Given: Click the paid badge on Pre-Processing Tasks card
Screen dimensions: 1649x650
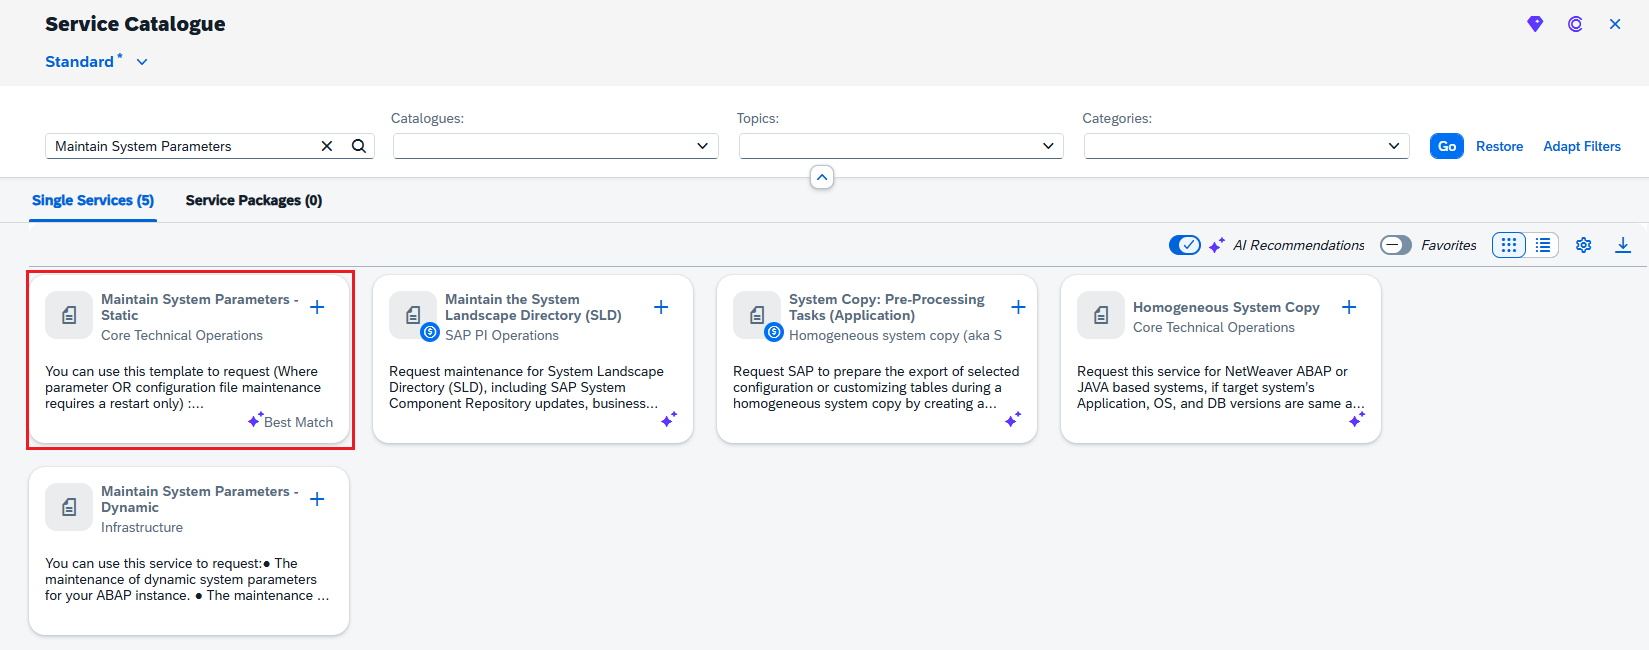Looking at the screenshot, I should [774, 332].
